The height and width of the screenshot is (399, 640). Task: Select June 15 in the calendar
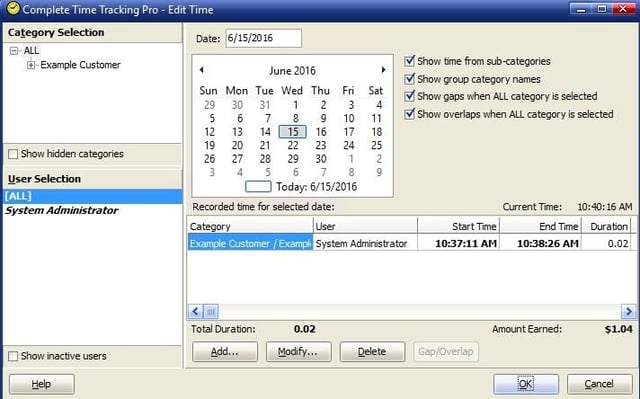293,132
